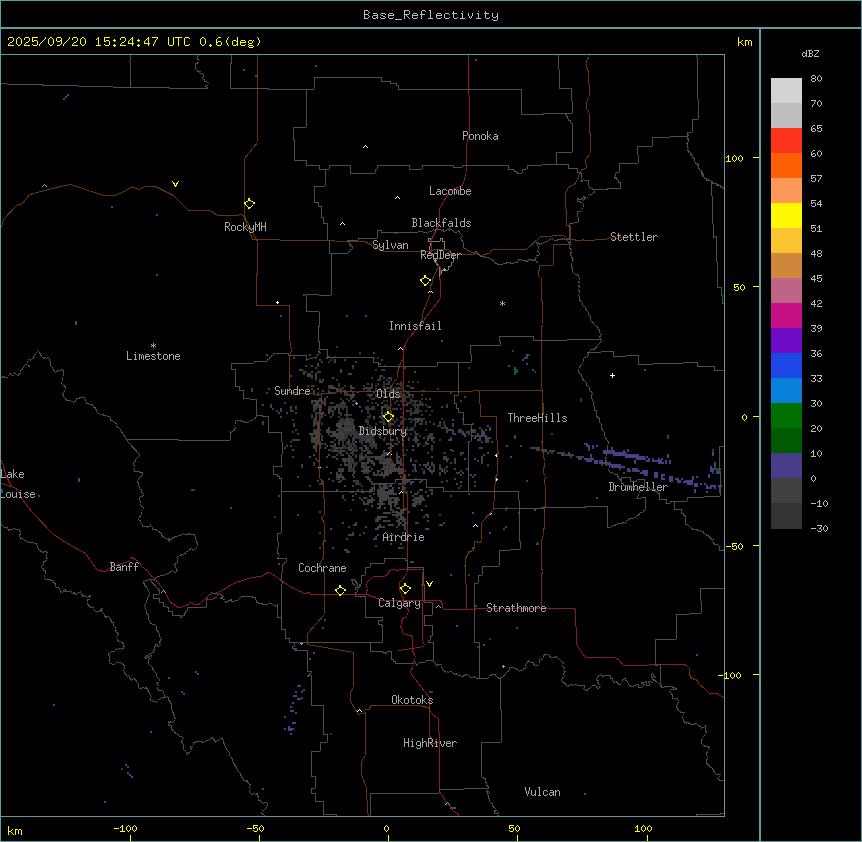862x842 pixels.
Task: Select the yellow diamond marker below Cochrane
Action: [340, 590]
